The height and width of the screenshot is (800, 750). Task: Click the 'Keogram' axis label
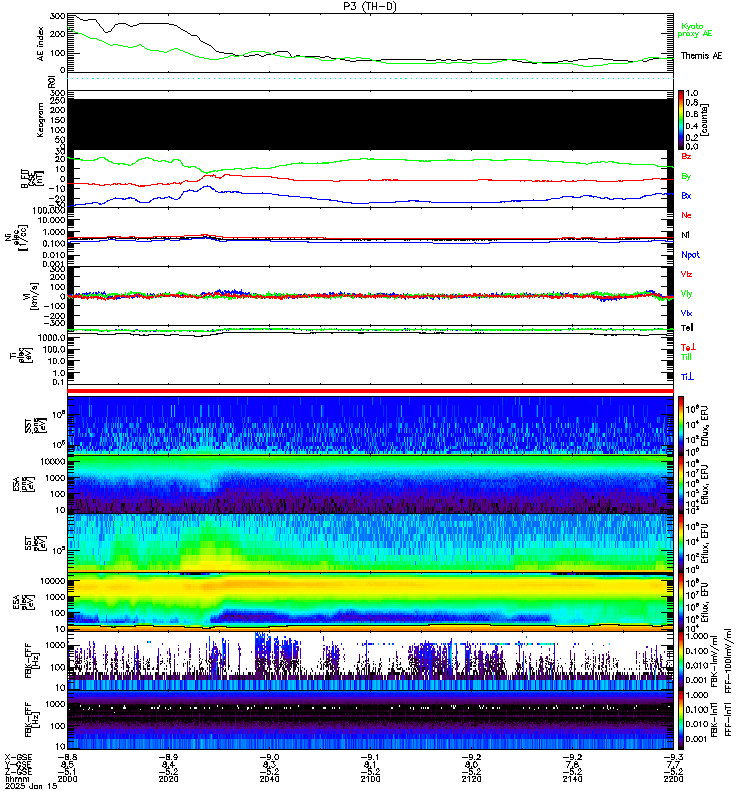tap(40, 120)
